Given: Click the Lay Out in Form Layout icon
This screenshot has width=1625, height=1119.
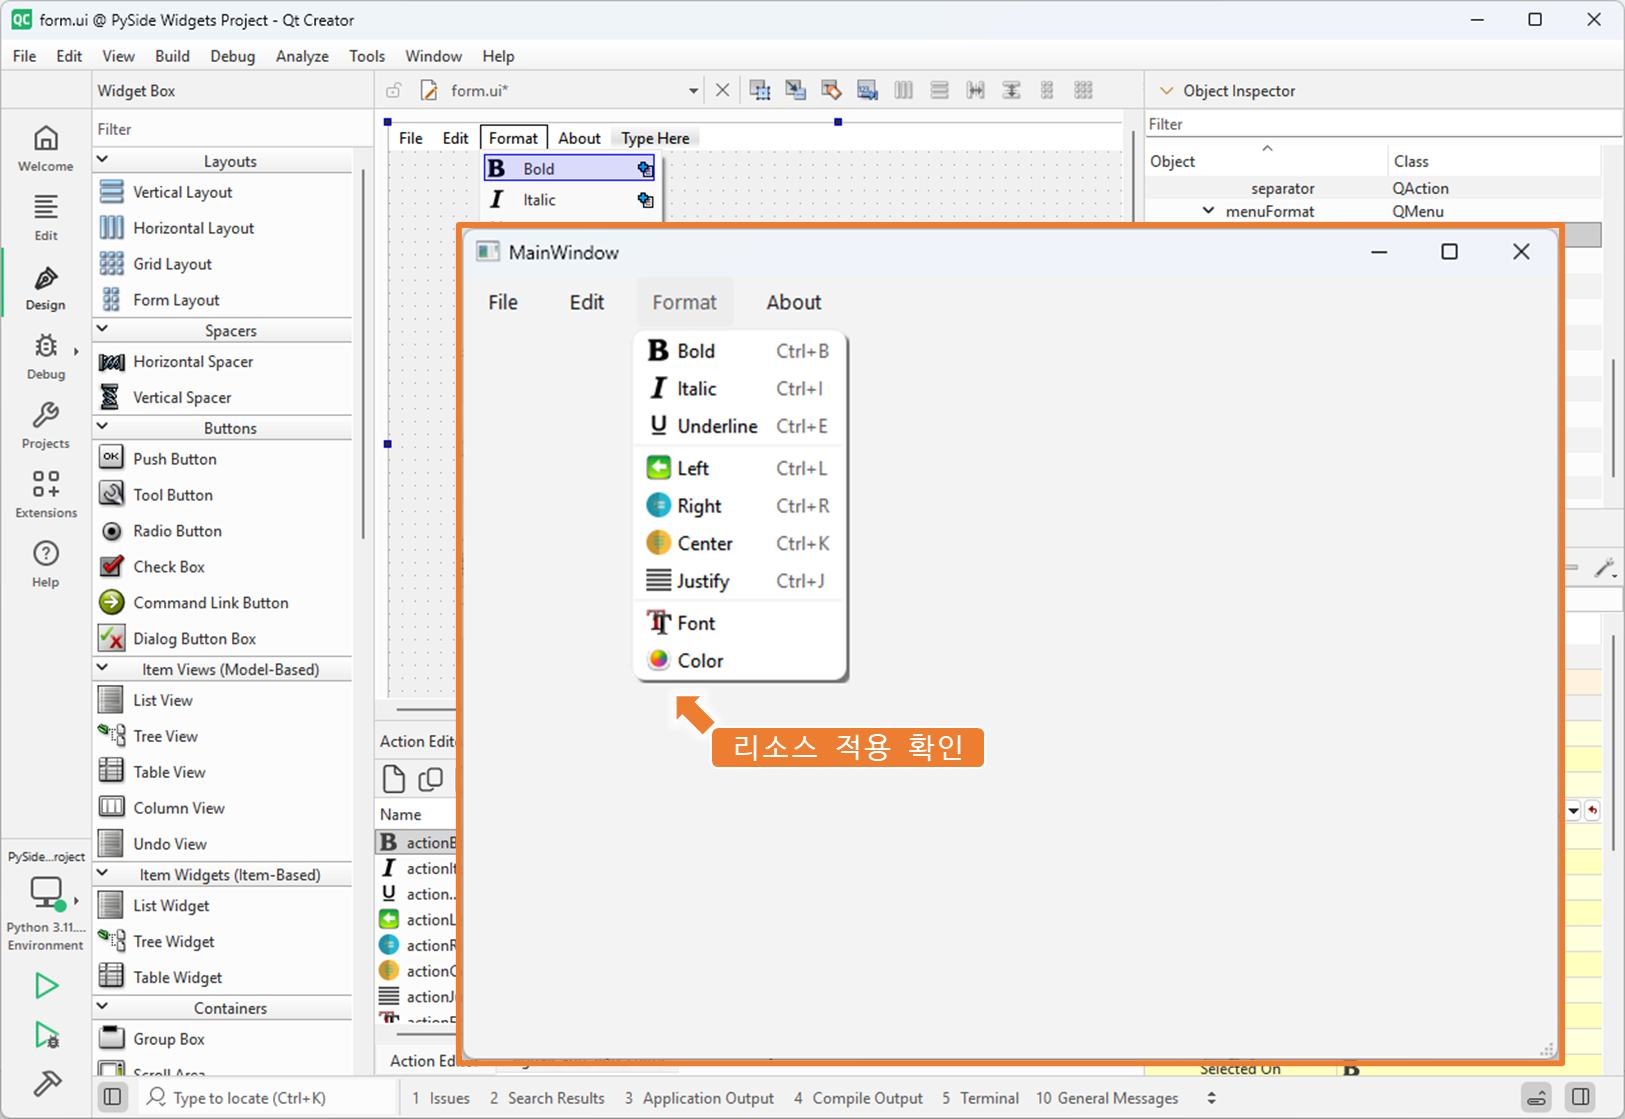Looking at the screenshot, I should [x=1047, y=90].
